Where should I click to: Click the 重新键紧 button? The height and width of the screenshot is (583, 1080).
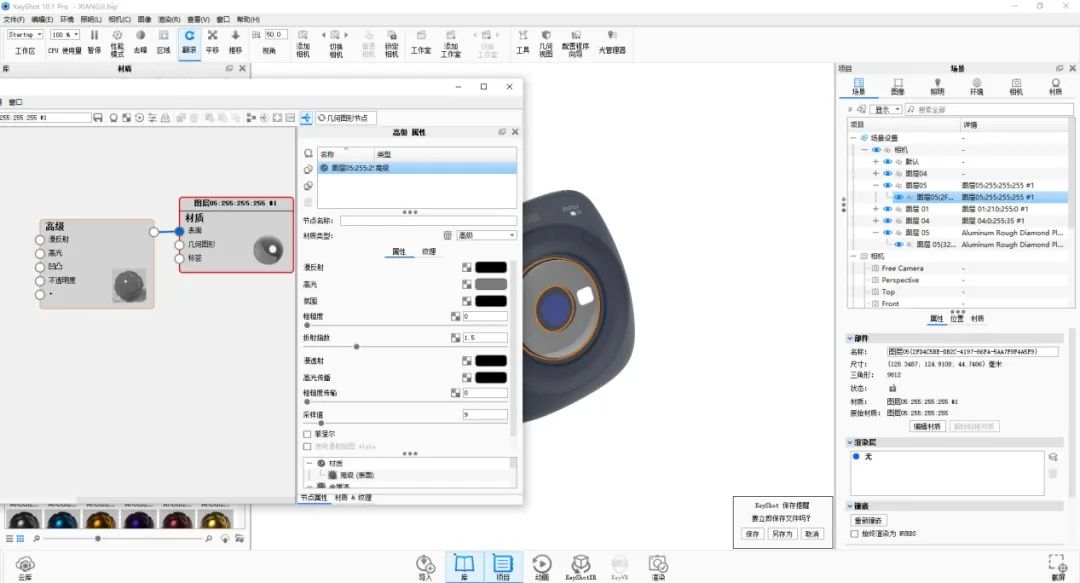click(868, 520)
